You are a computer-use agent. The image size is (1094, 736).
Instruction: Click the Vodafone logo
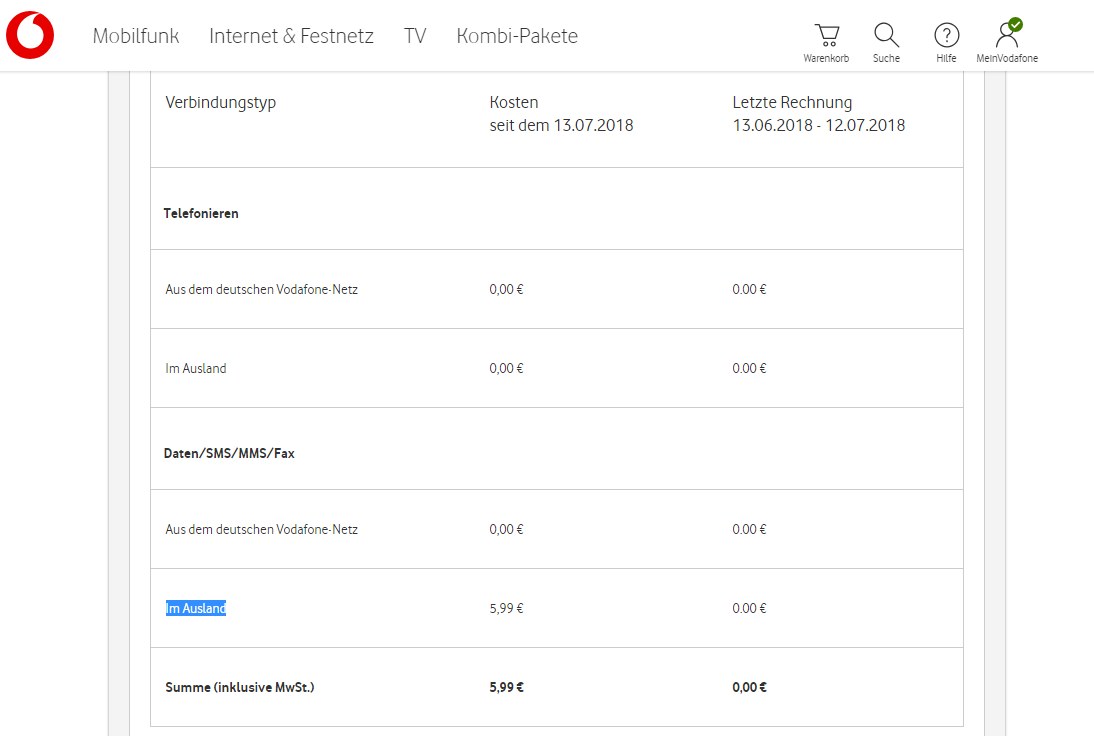(x=30, y=35)
